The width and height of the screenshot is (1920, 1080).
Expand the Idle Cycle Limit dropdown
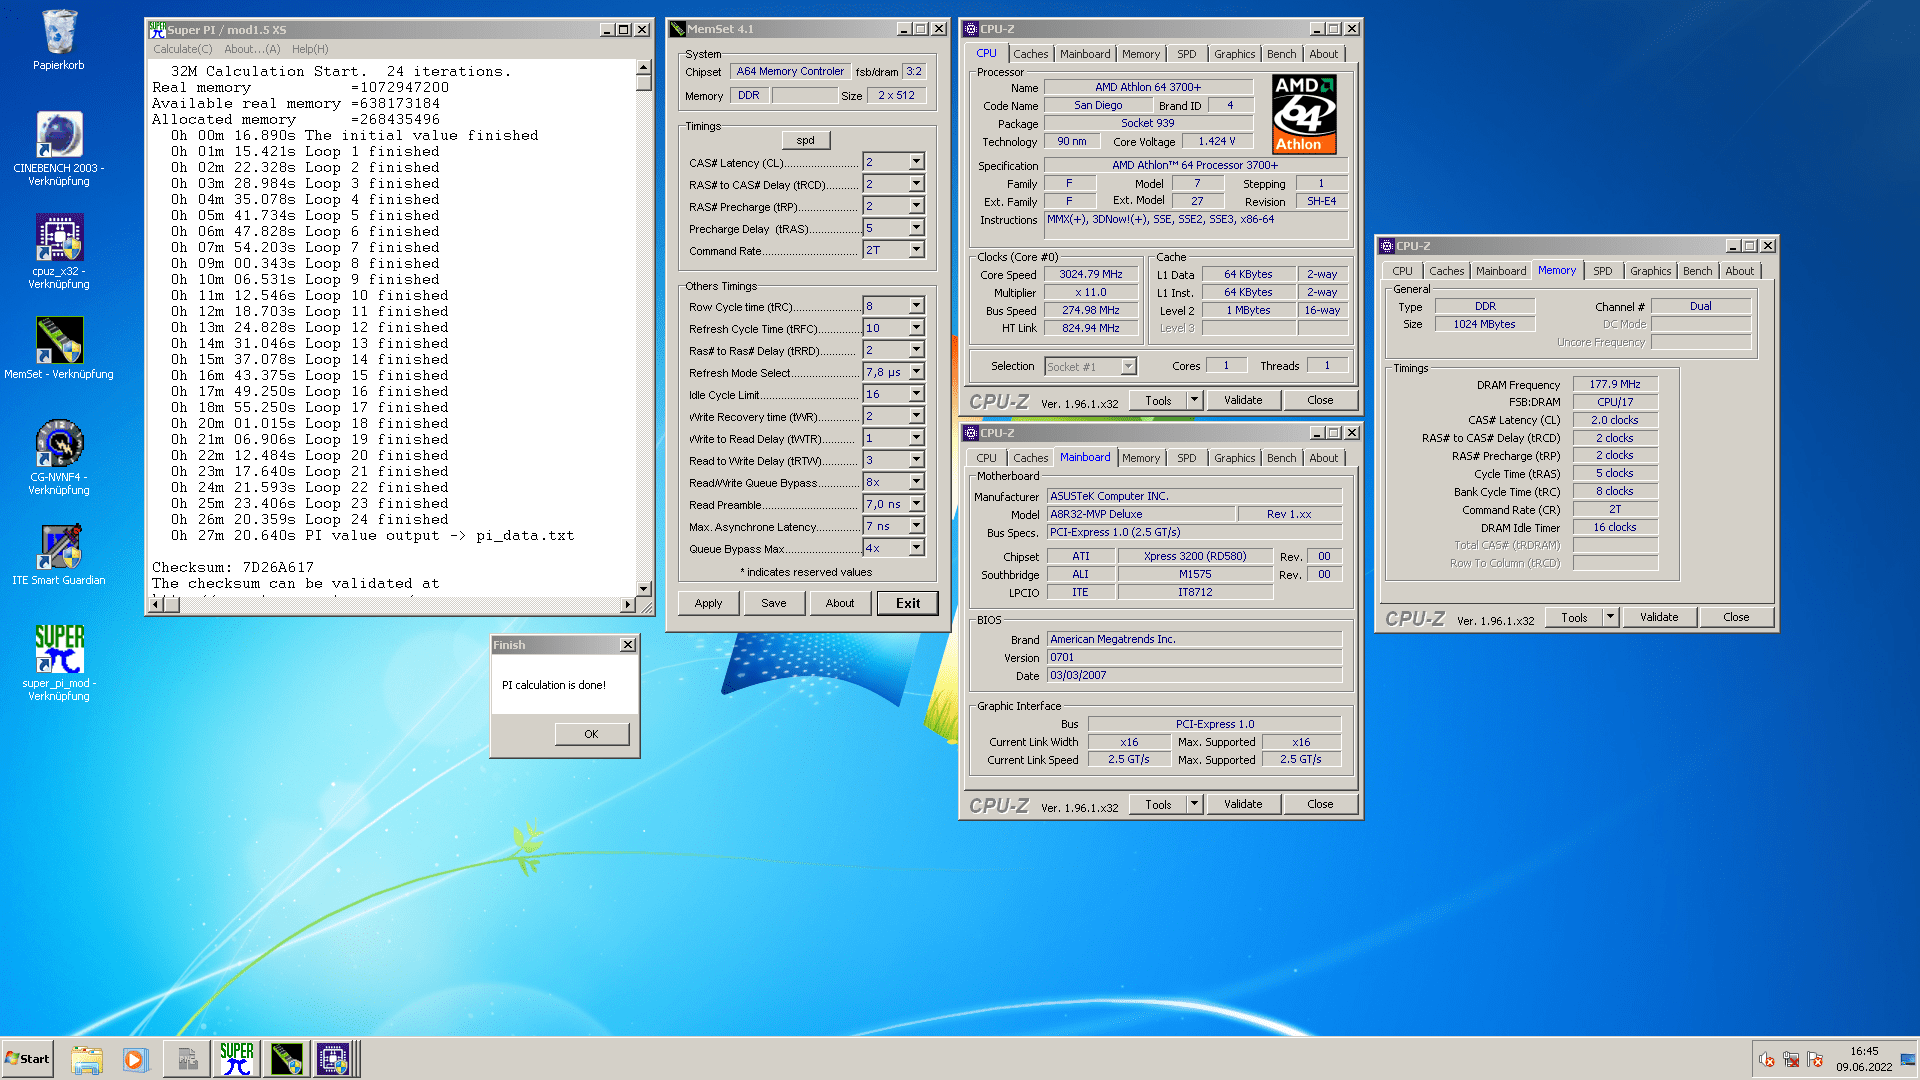pyautogui.click(x=916, y=394)
